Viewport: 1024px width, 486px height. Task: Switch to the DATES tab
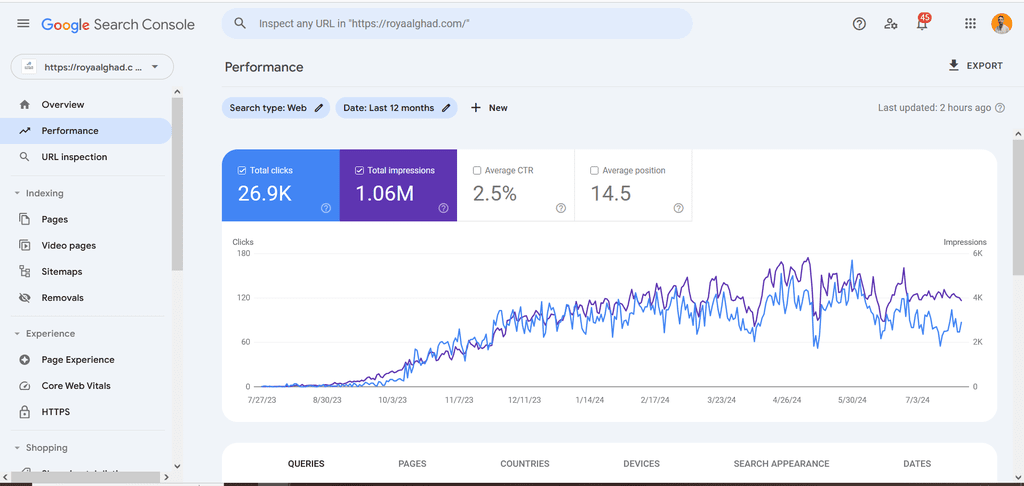tap(917, 464)
